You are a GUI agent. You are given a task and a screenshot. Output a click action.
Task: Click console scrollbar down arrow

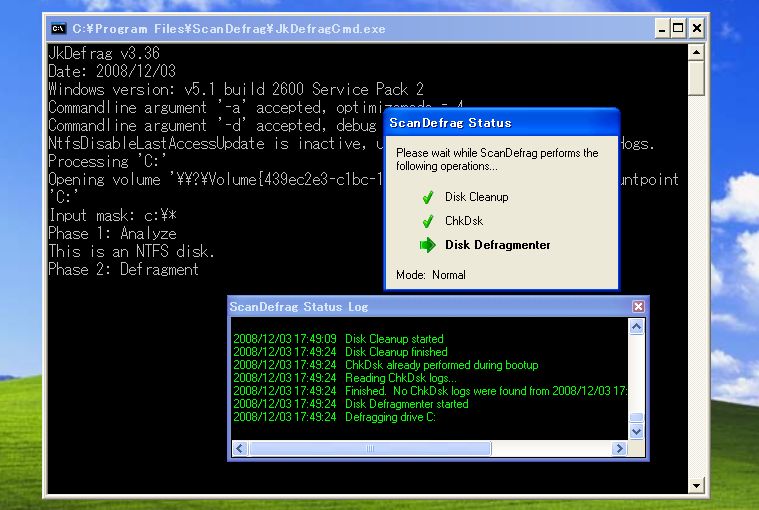pyautogui.click(x=696, y=485)
